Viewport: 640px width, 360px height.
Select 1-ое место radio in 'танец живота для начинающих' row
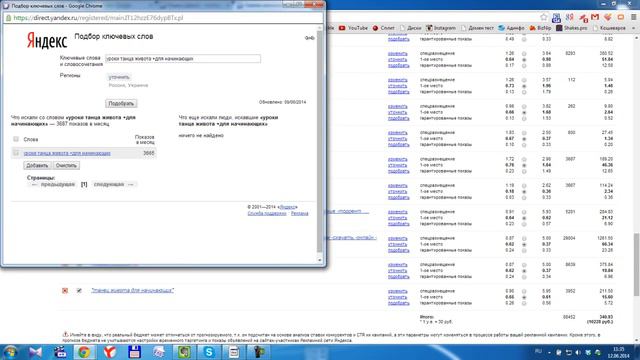[x=524, y=297]
